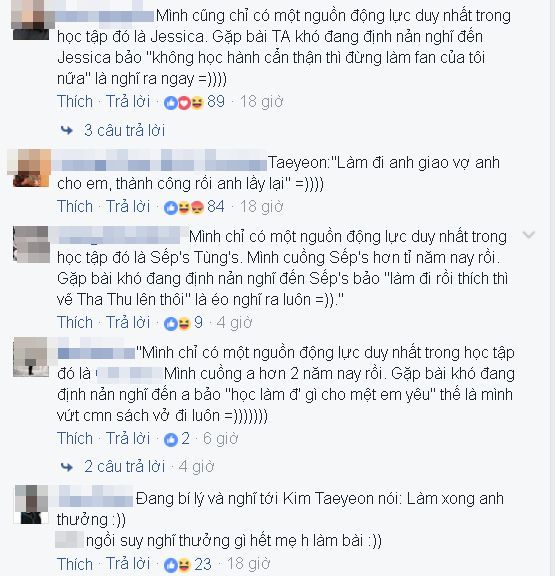Open reaction icons on the 84-reaction Taeyeon comment
The height and width of the screenshot is (576, 555).
184,208
